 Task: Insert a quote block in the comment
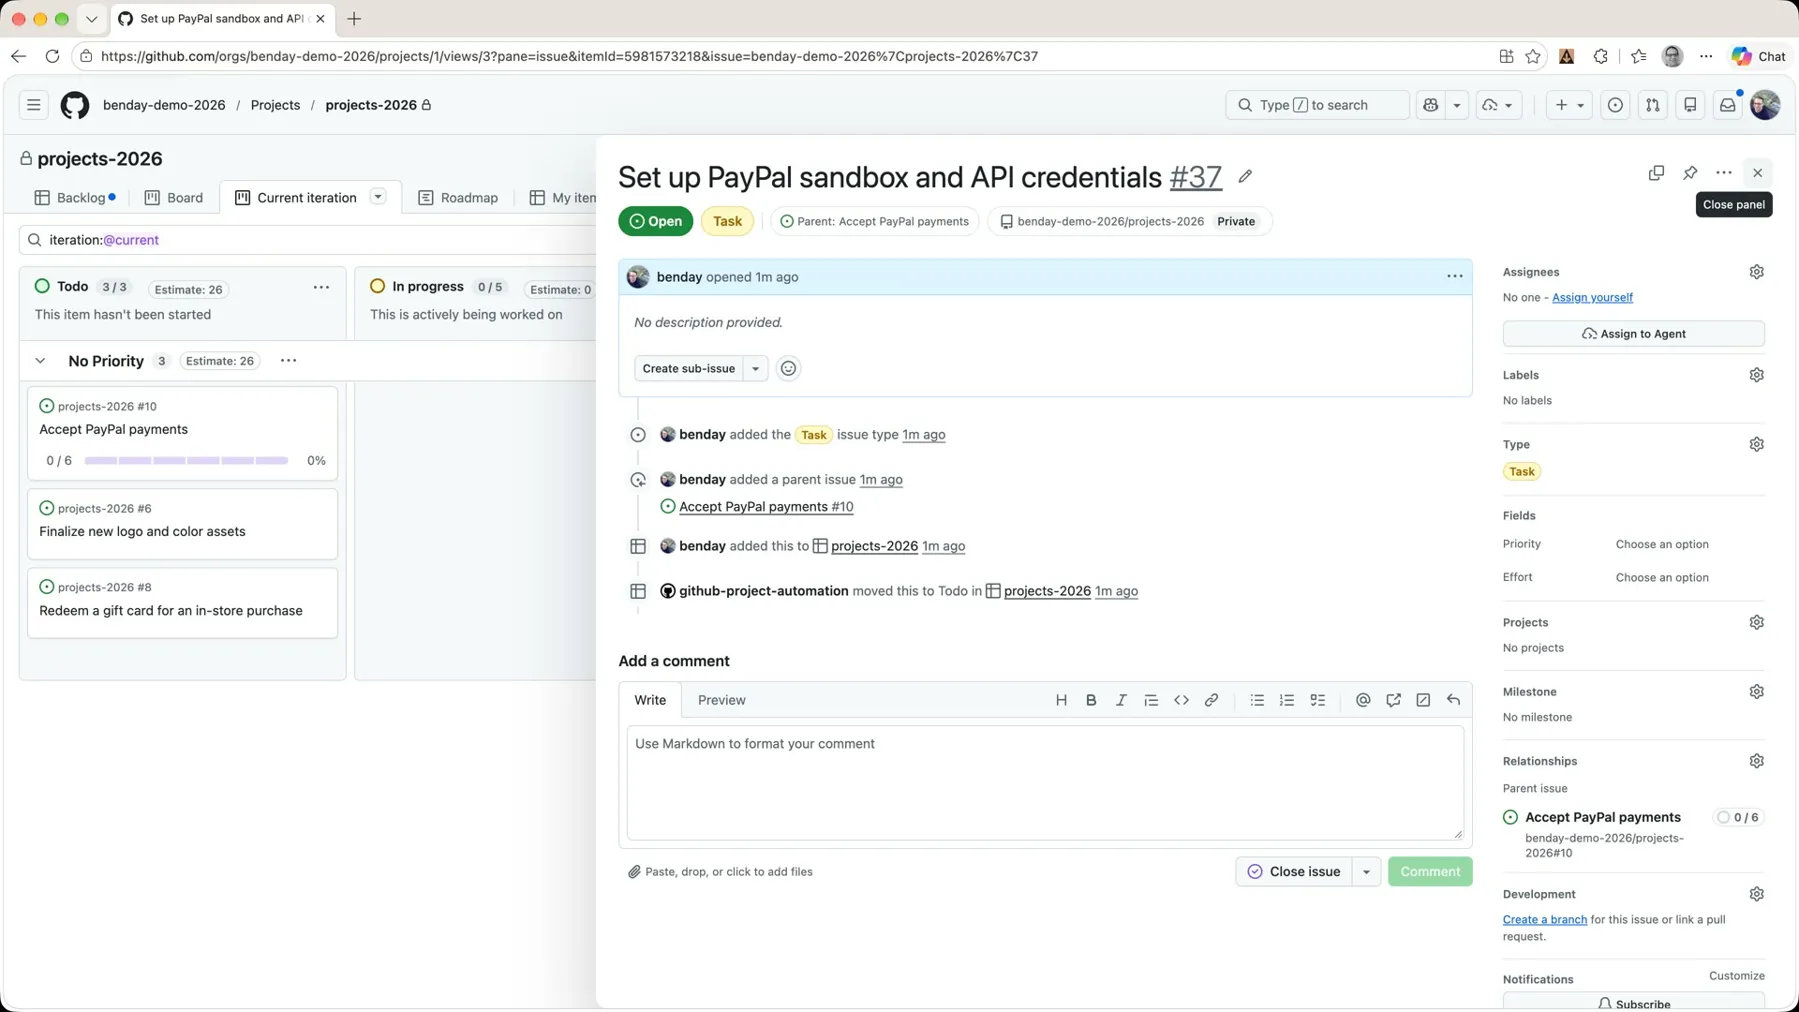[1151, 700]
